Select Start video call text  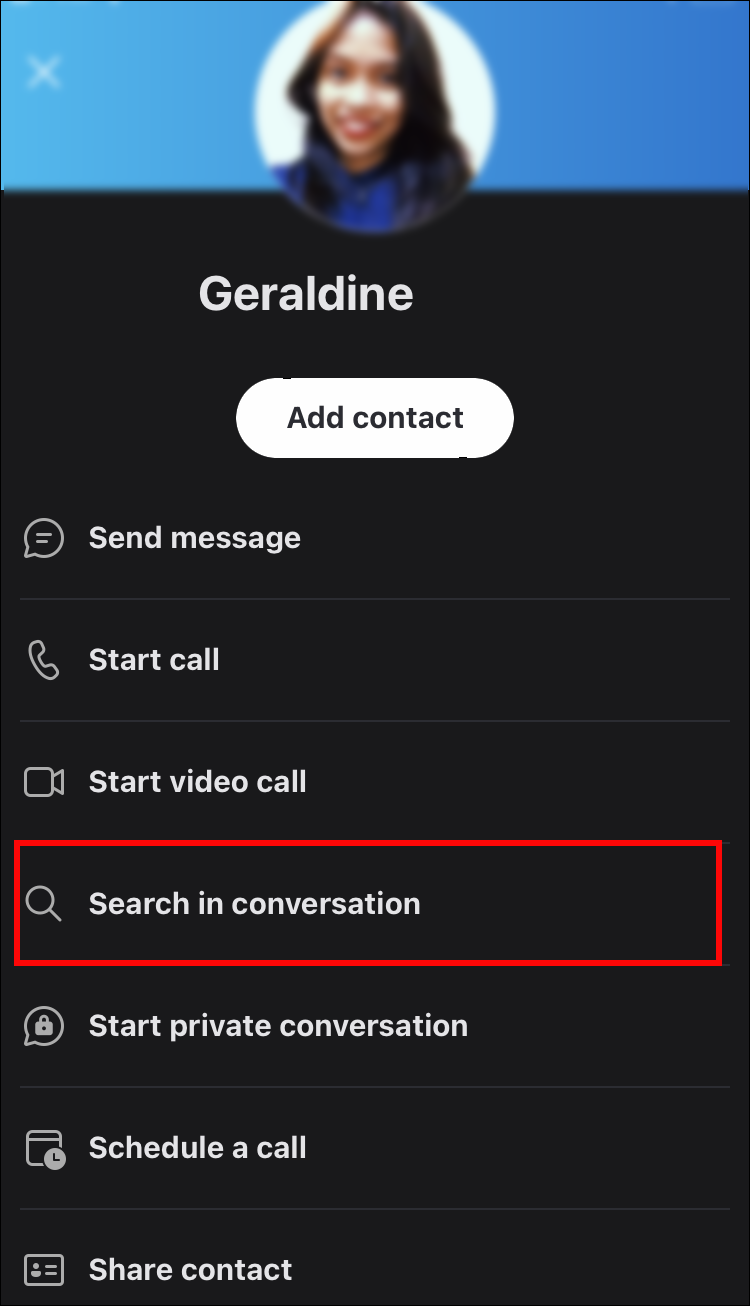point(198,782)
